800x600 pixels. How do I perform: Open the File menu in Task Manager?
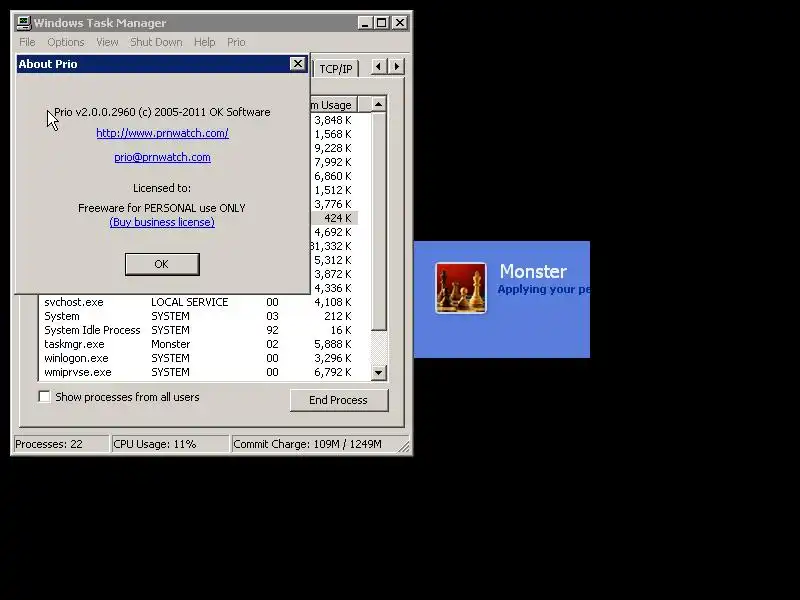(x=27, y=42)
